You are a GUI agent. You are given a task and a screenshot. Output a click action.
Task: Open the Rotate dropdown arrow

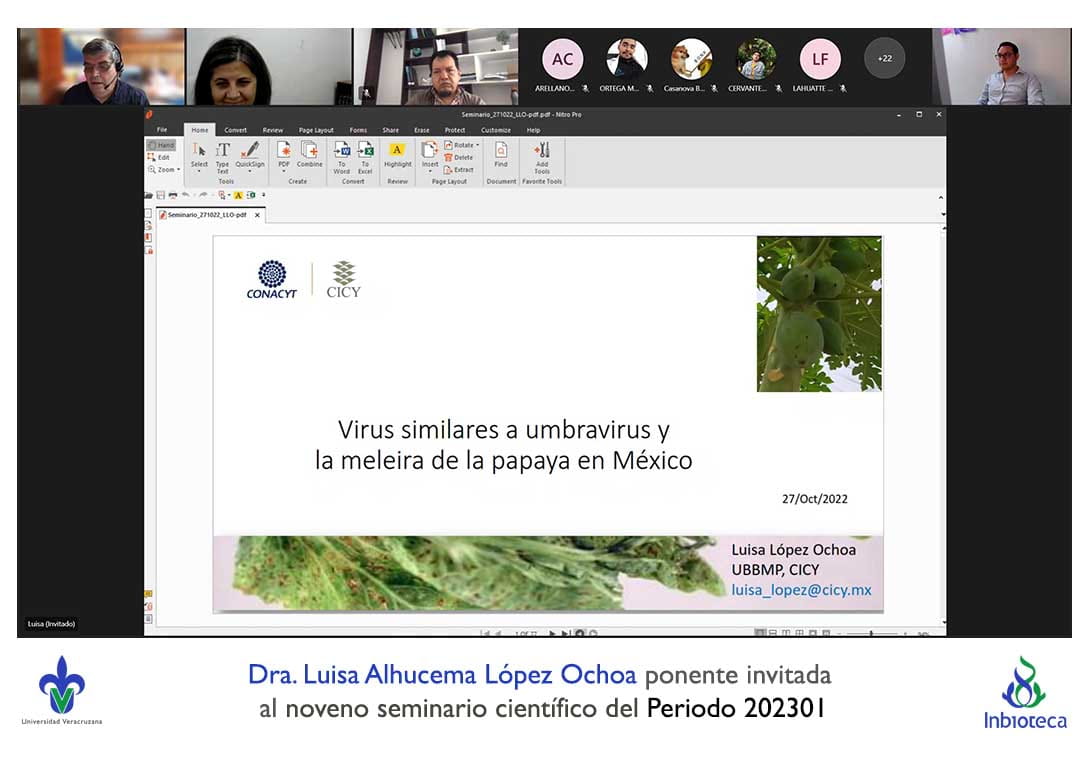click(x=478, y=145)
